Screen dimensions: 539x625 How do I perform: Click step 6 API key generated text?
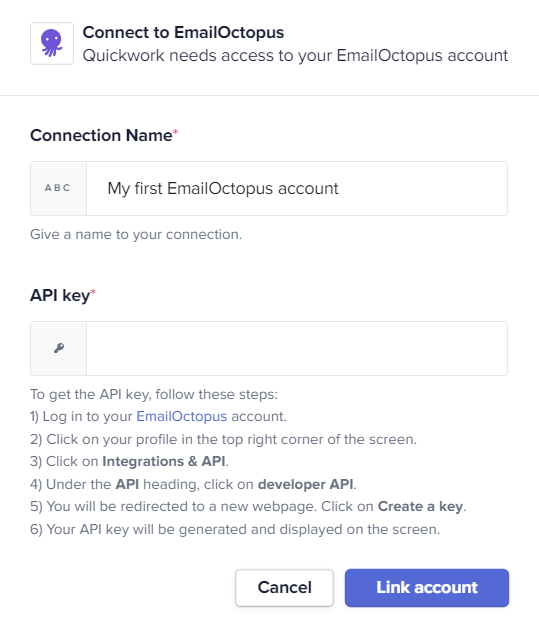(235, 530)
